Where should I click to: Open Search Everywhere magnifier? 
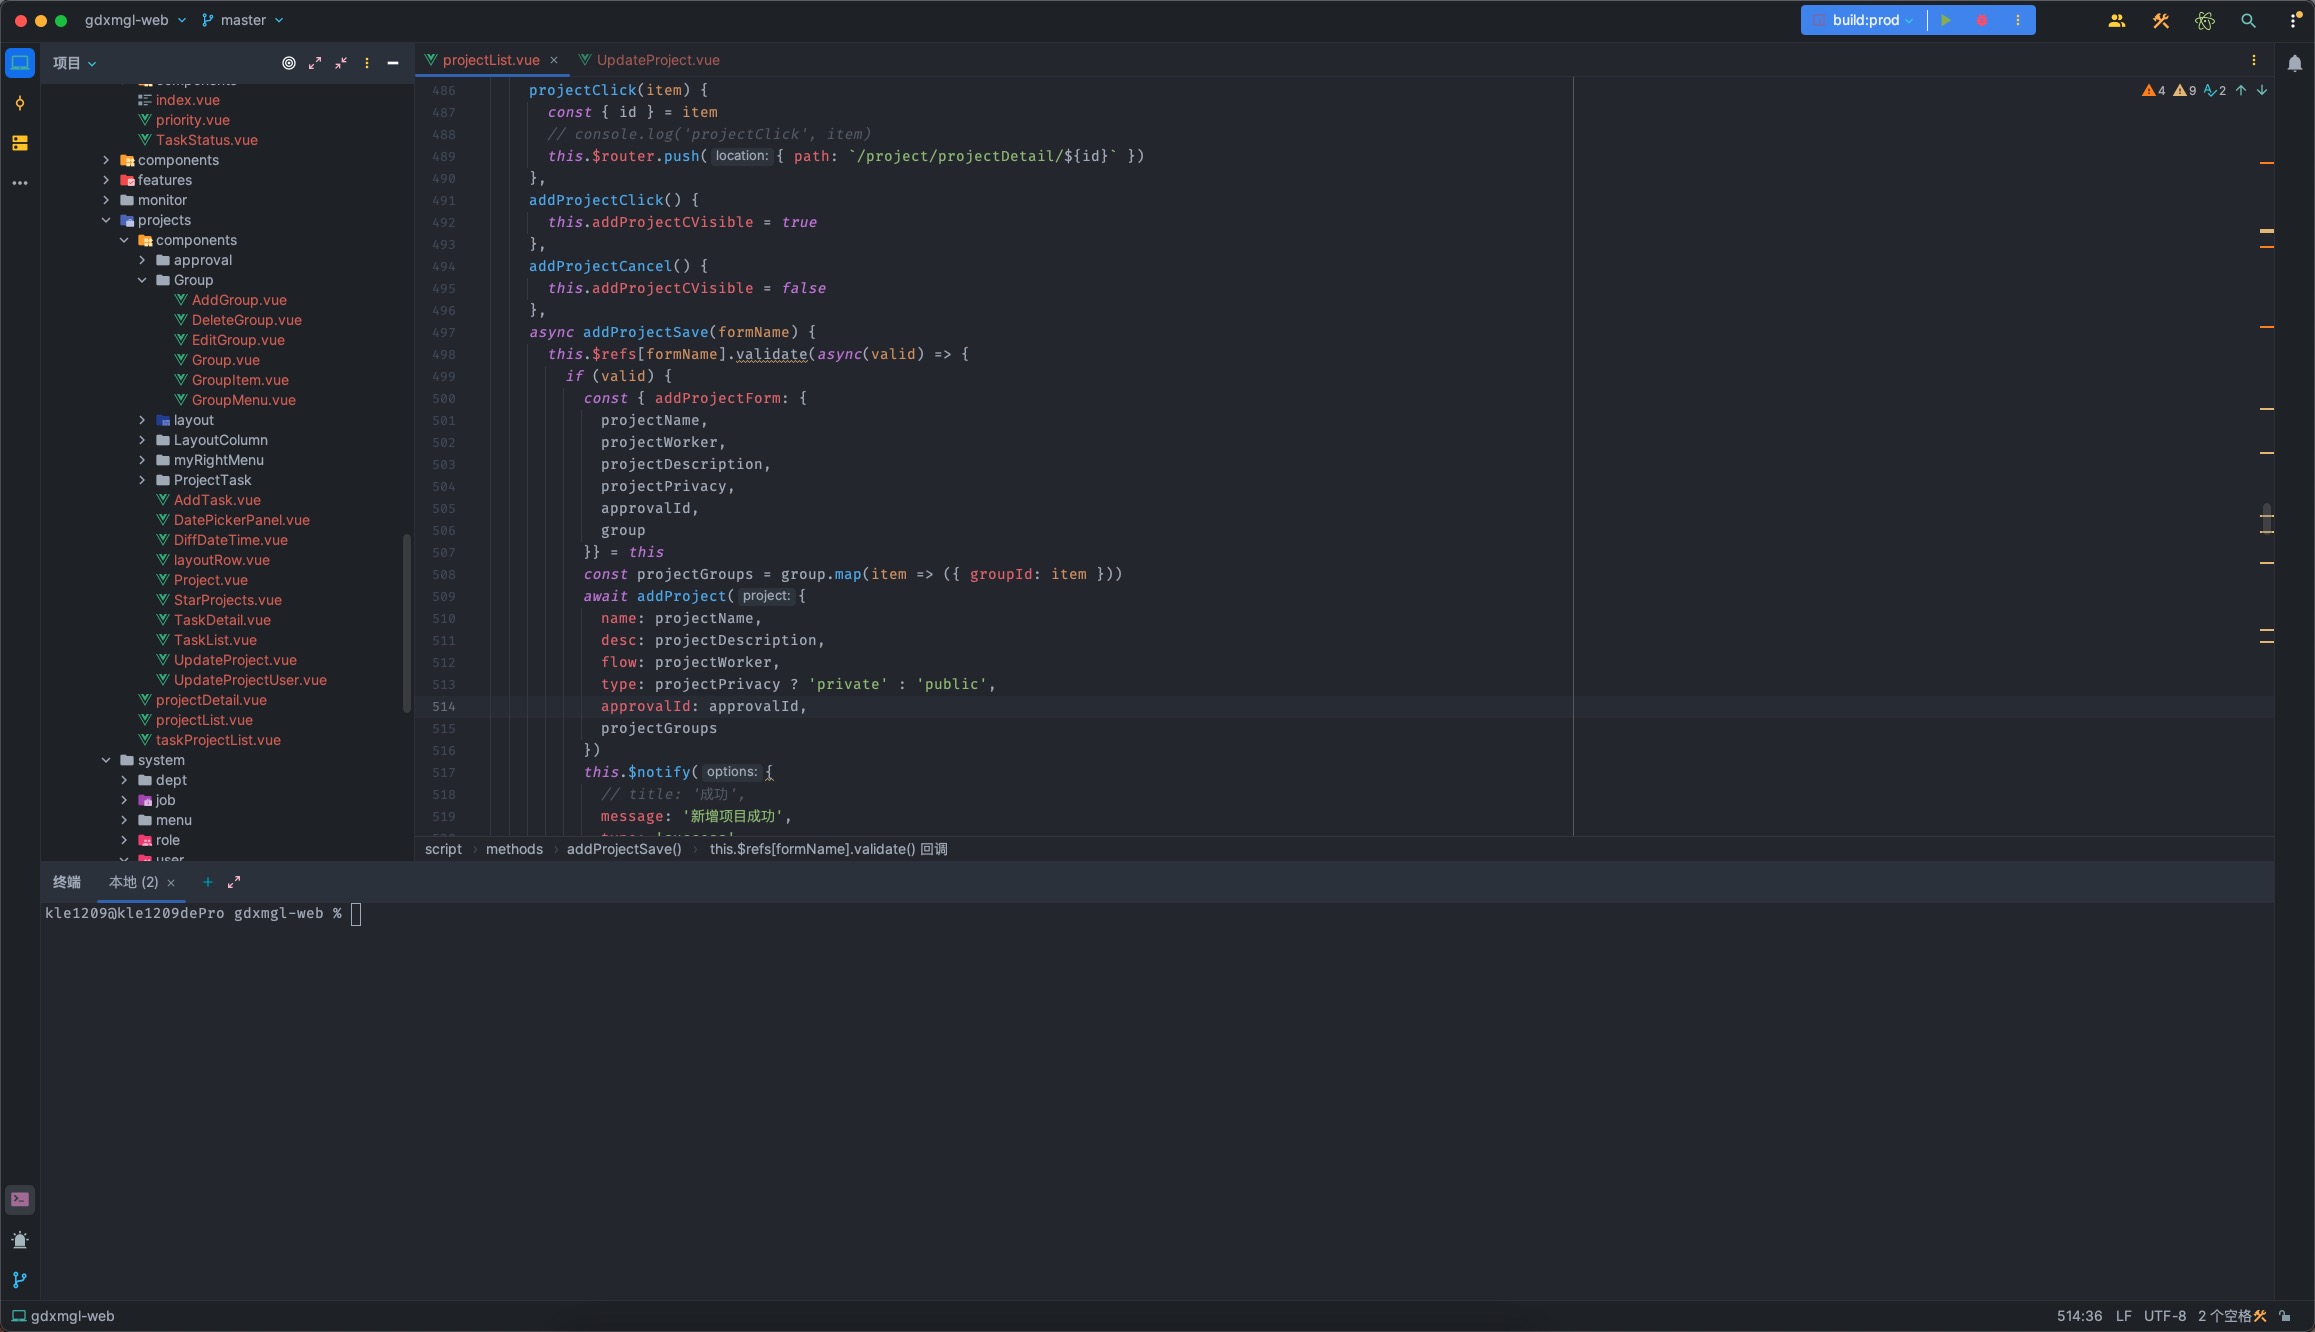coord(2249,20)
